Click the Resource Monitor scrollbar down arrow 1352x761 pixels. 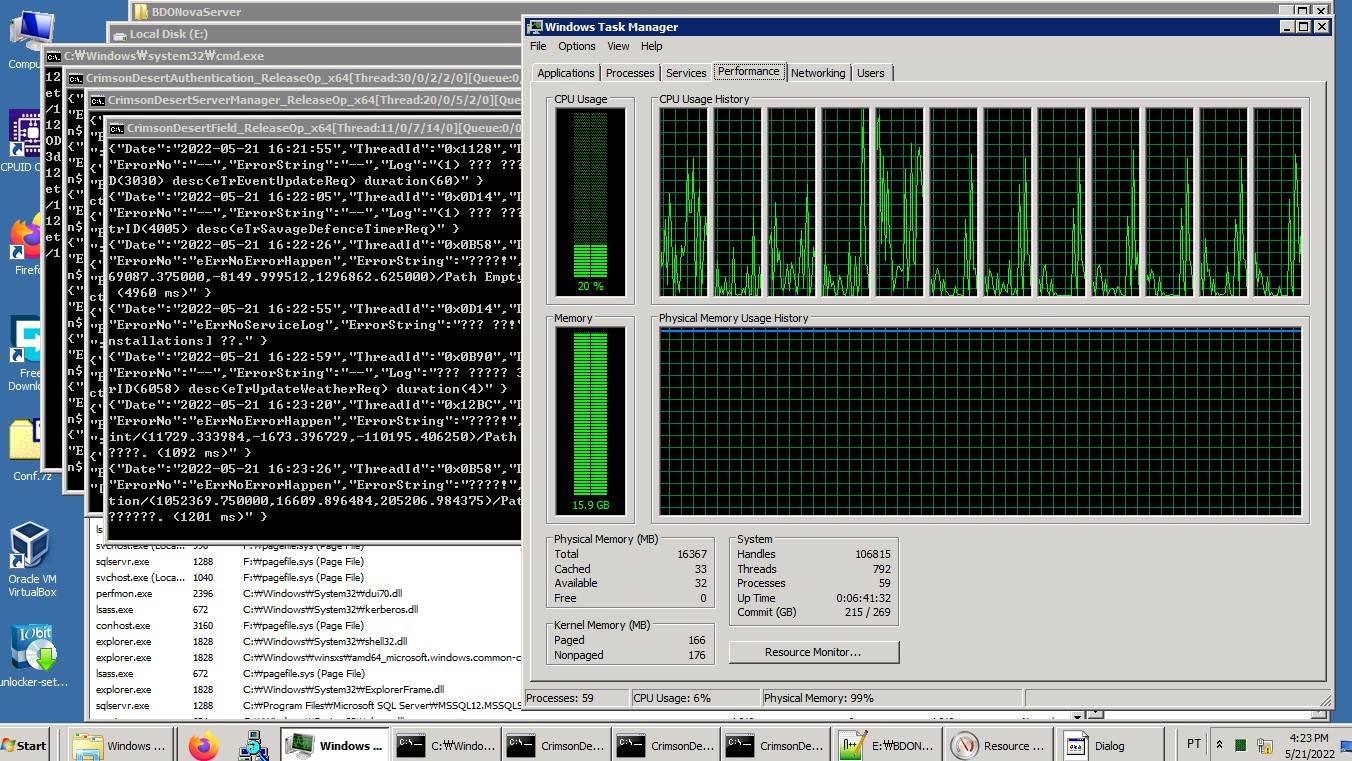1077,715
